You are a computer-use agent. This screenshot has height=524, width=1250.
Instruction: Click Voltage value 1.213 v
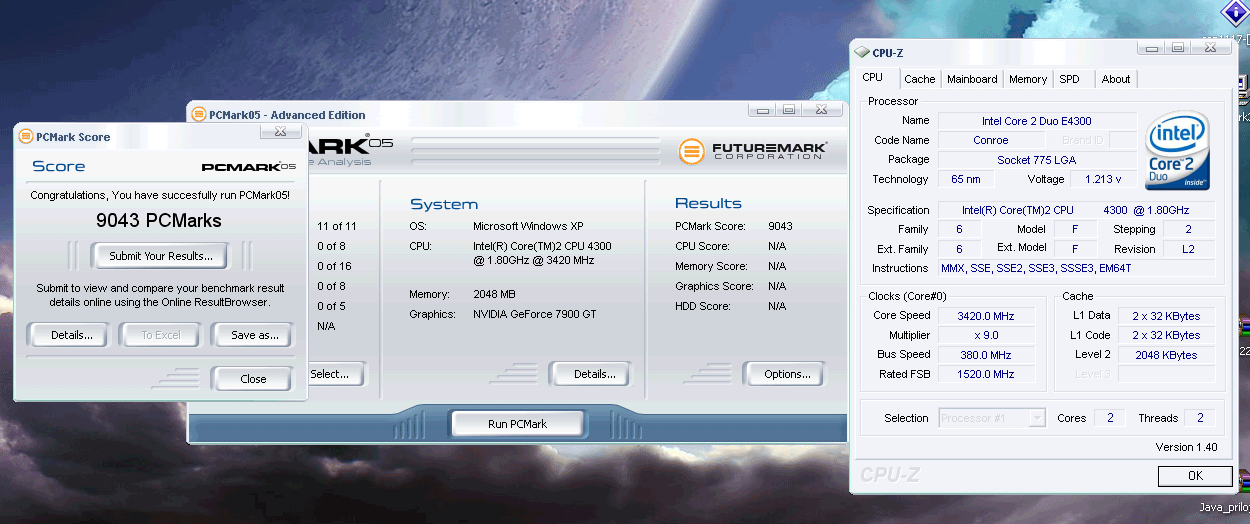point(1103,180)
